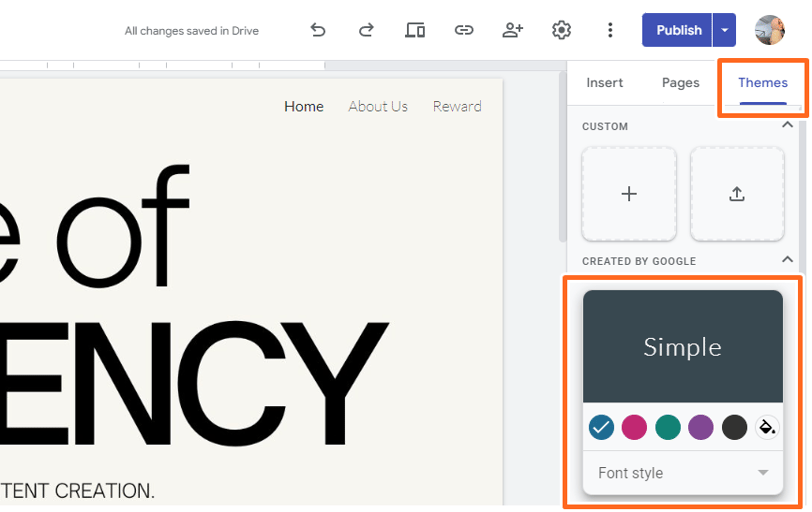Image resolution: width=812 pixels, height=512 pixels.
Task: Open the Home navigation link
Action: 304,107
